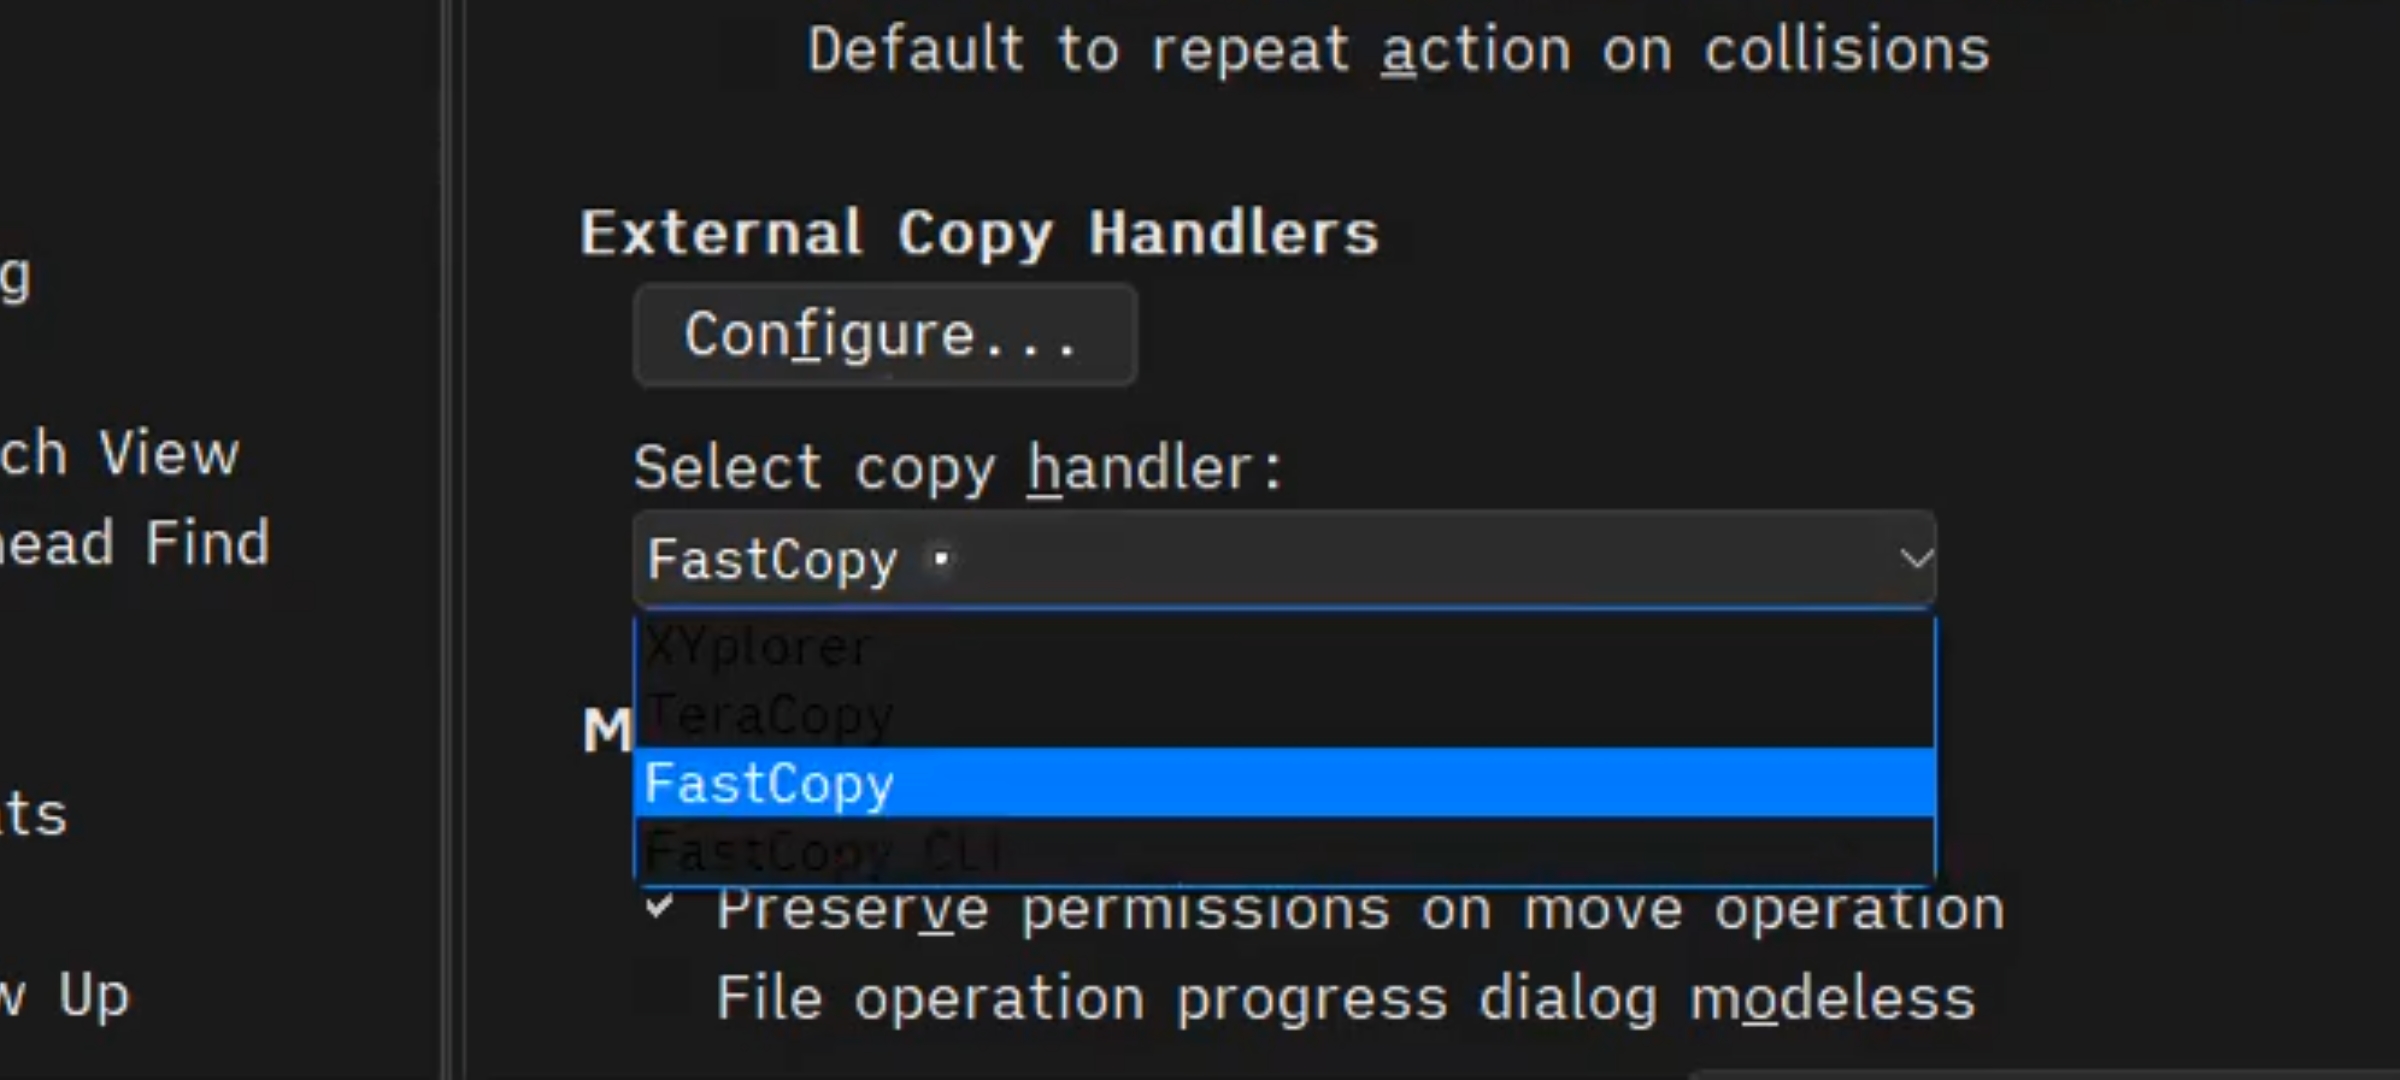The width and height of the screenshot is (2400, 1080).
Task: Click the Preserve permissions on move operation label
Action: click(x=1360, y=910)
